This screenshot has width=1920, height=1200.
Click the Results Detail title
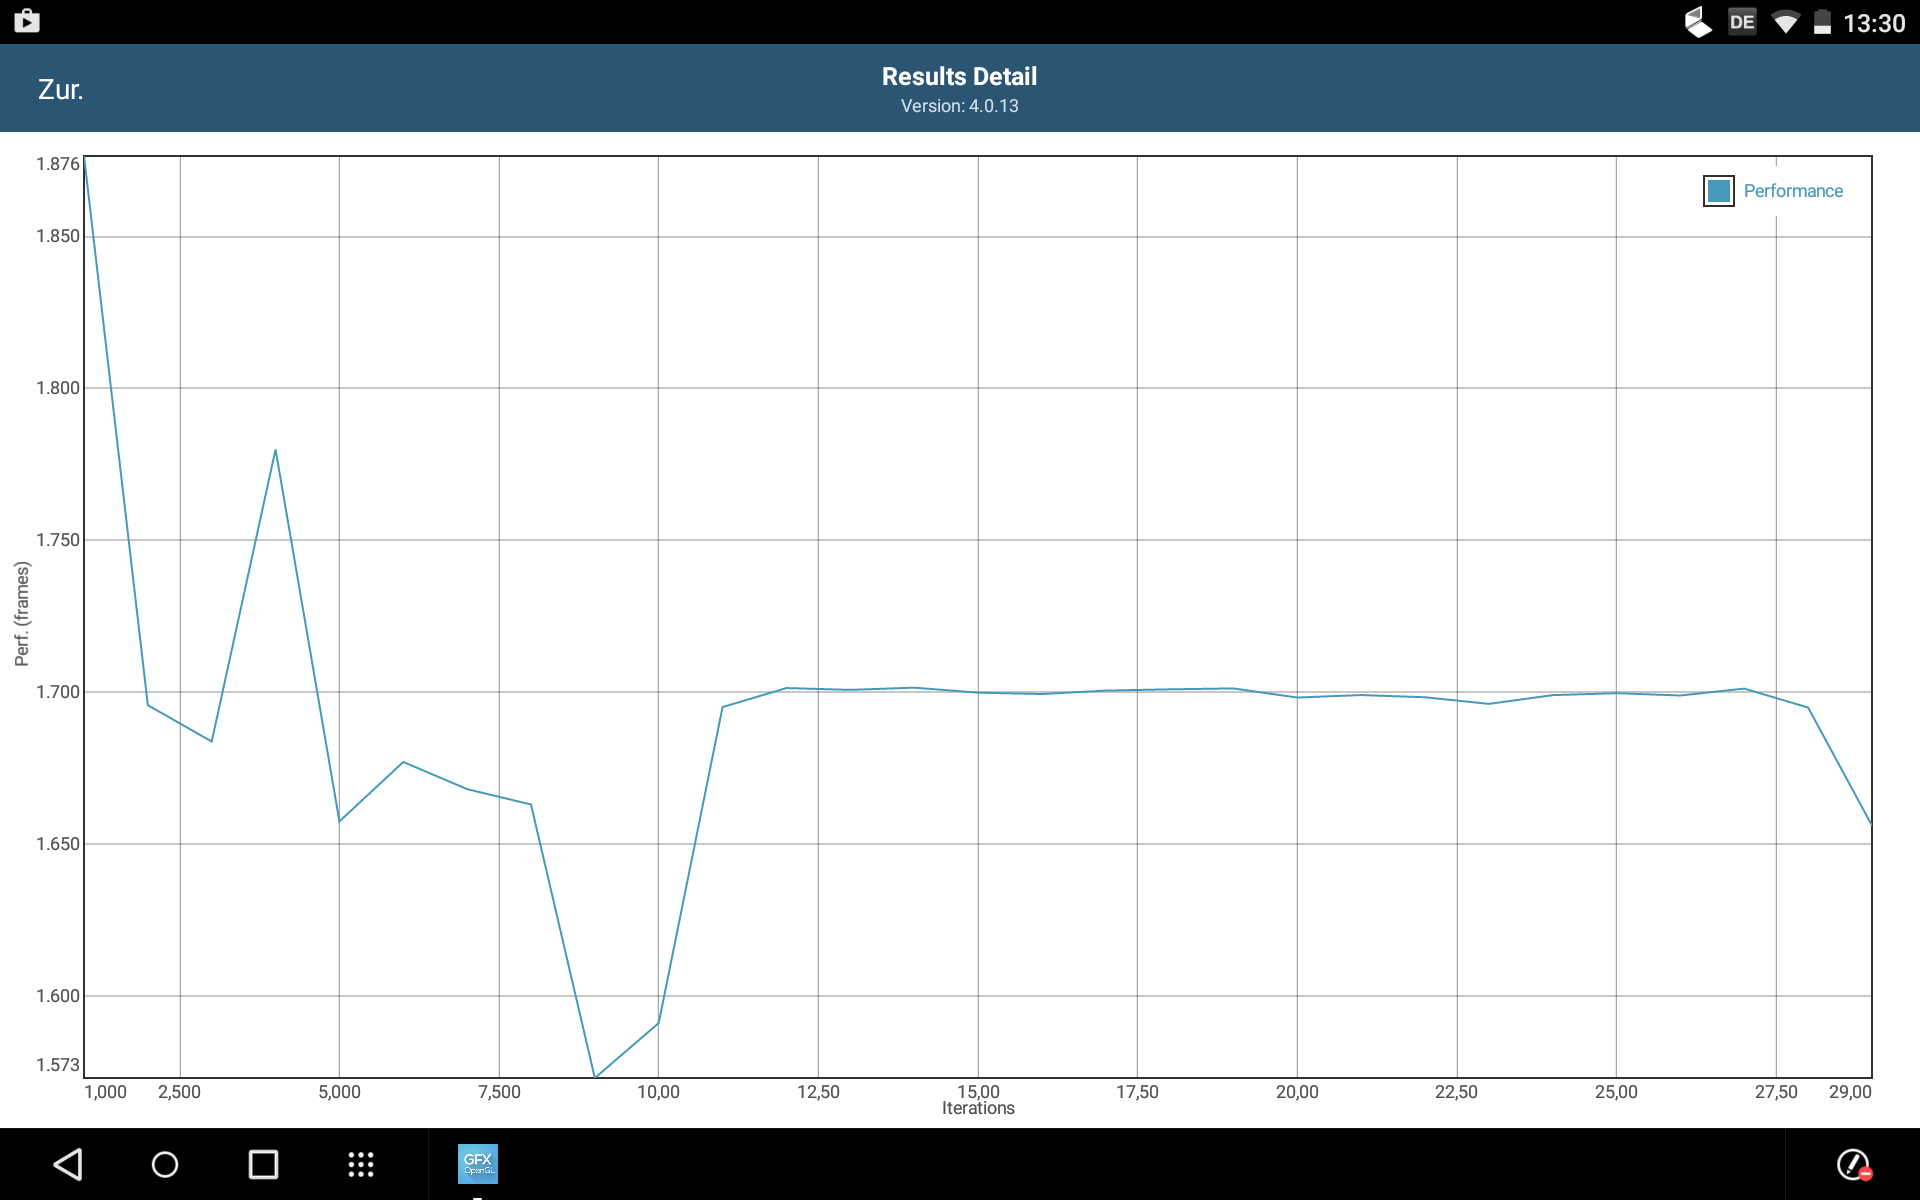point(959,77)
